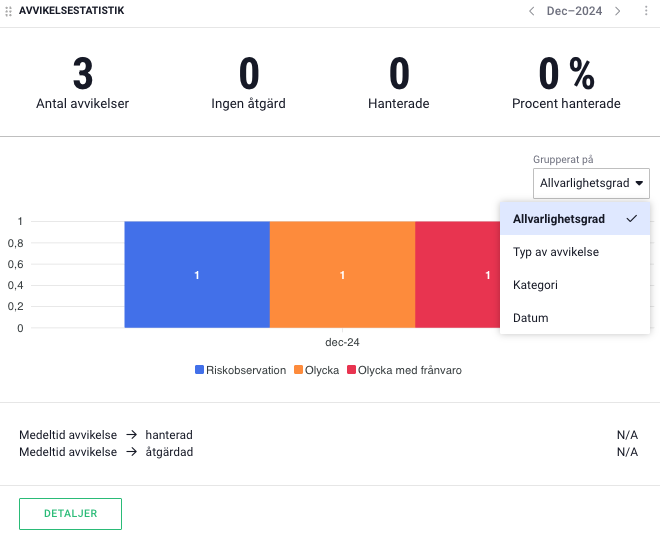The width and height of the screenshot is (660, 540).
Task: Go to next month with right chevron
Action: click(618, 11)
